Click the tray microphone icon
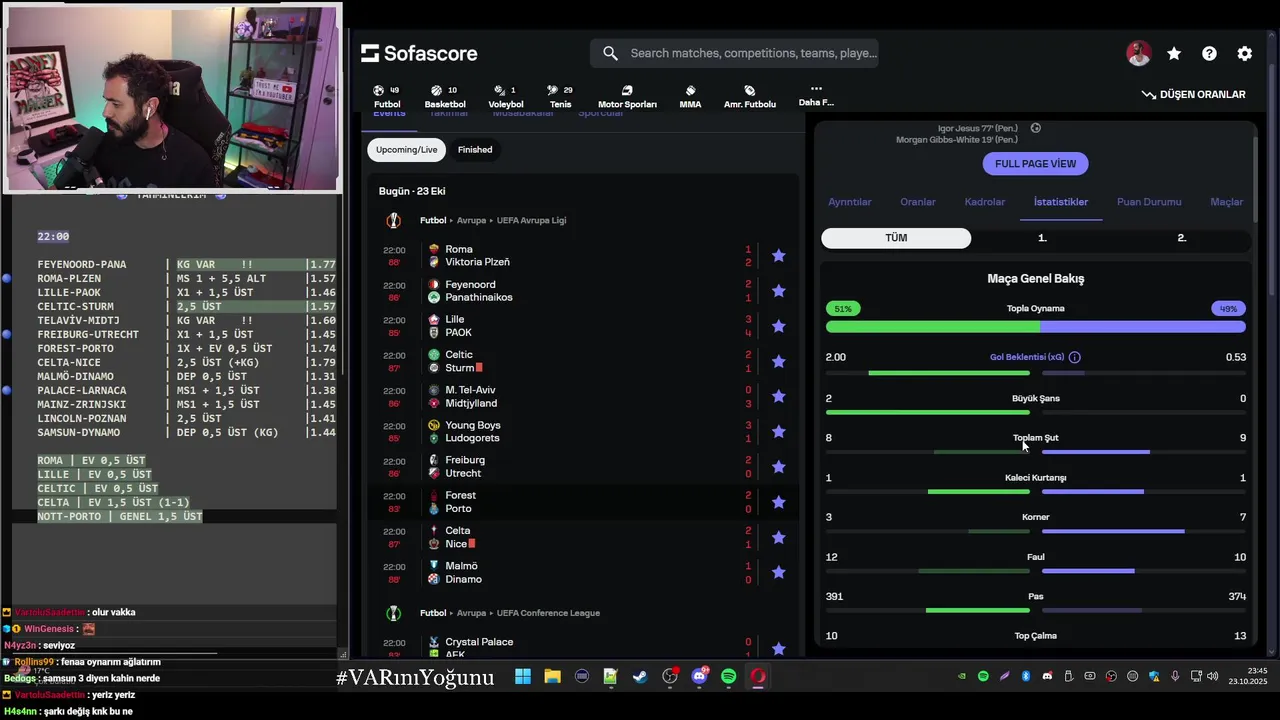This screenshot has width=1280, height=720. point(1175,677)
